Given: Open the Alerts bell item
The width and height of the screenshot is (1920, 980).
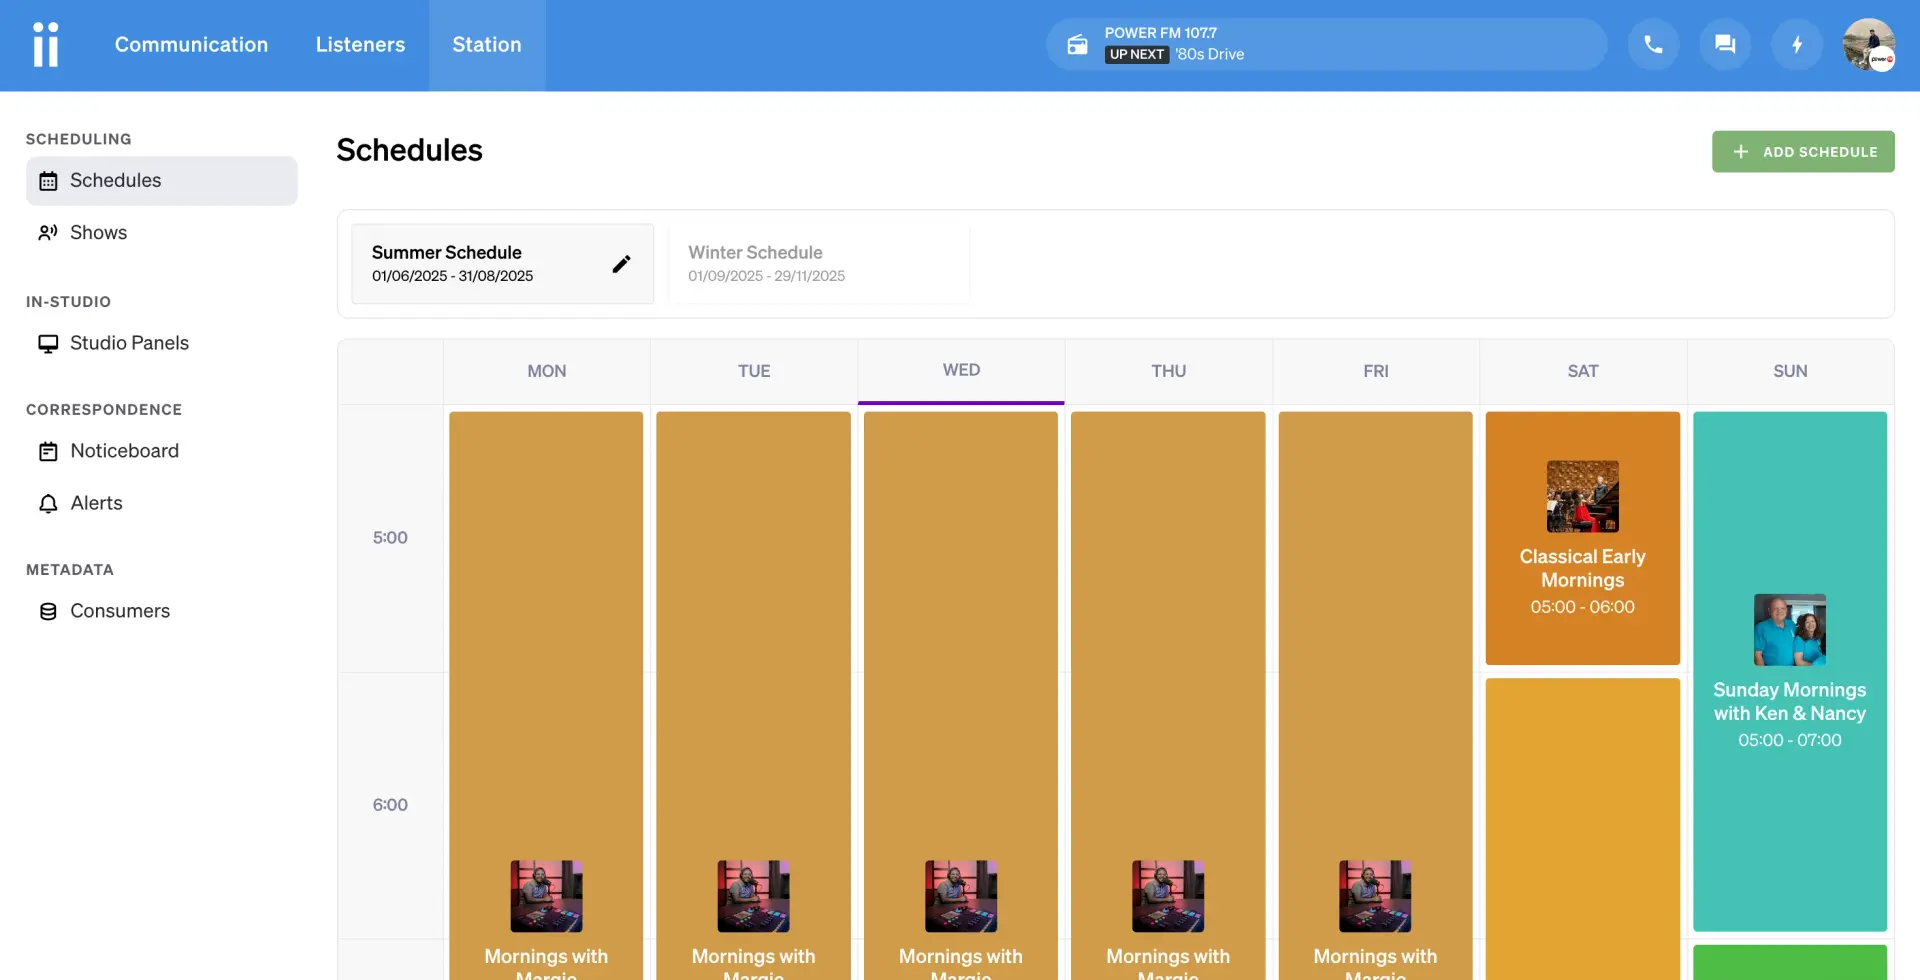Looking at the screenshot, I should [x=96, y=503].
